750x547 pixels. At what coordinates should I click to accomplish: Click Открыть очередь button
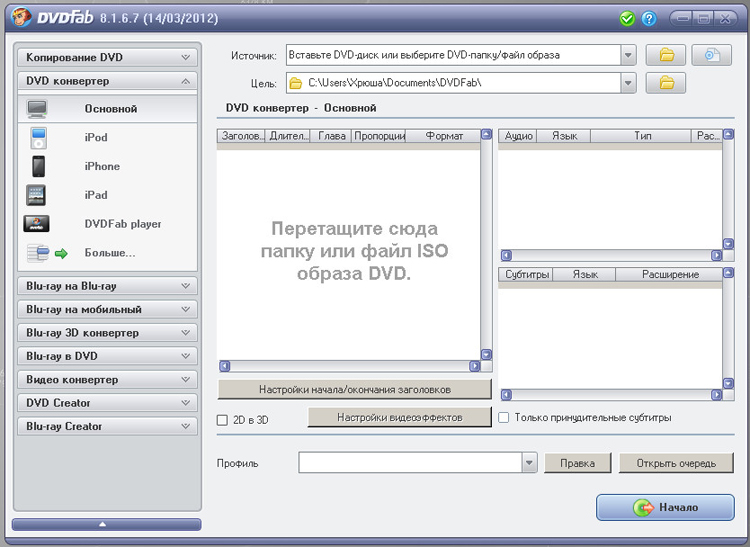(x=676, y=463)
